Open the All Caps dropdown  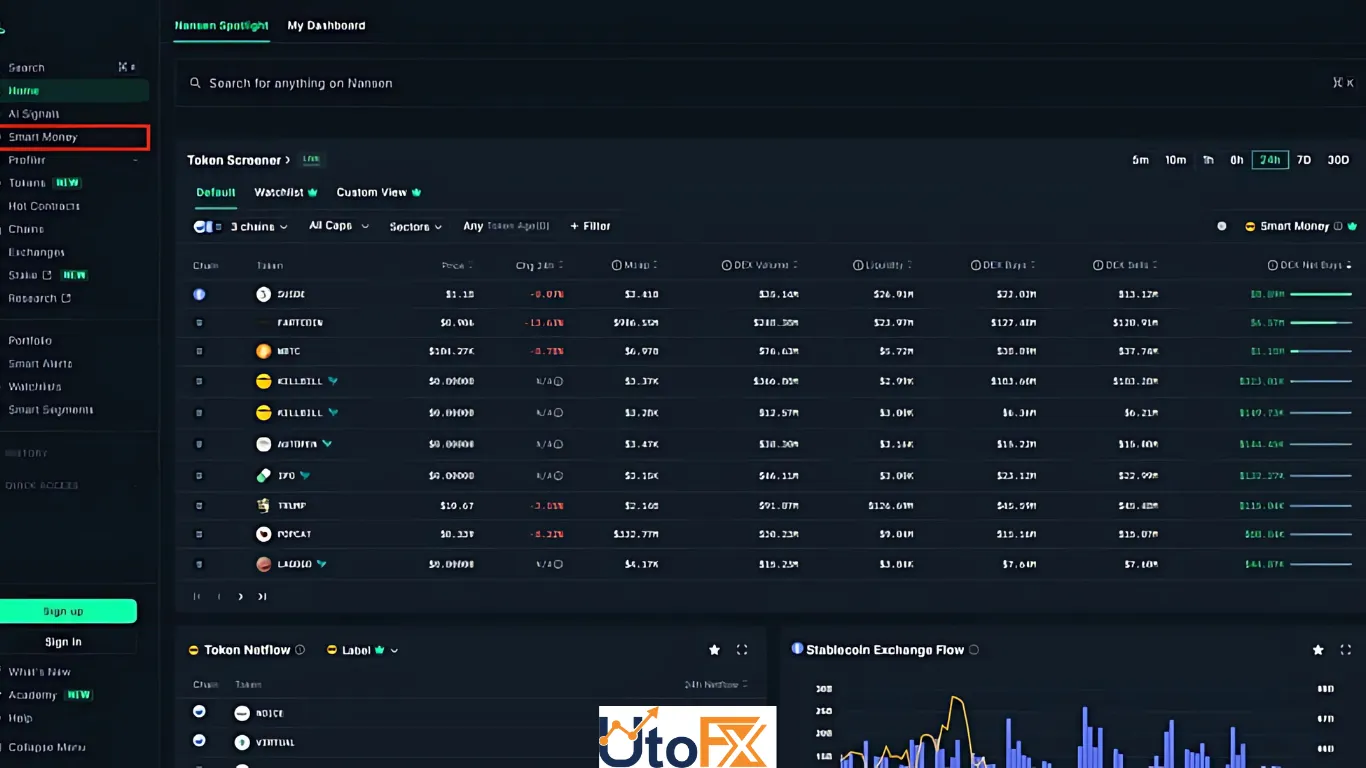[x=339, y=226]
